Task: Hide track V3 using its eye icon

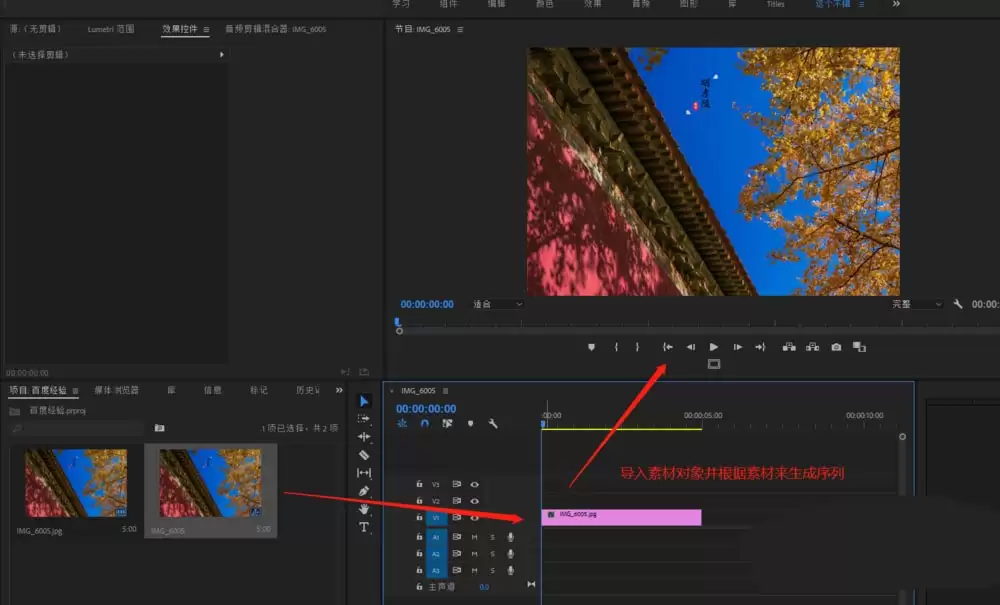Action: point(475,483)
